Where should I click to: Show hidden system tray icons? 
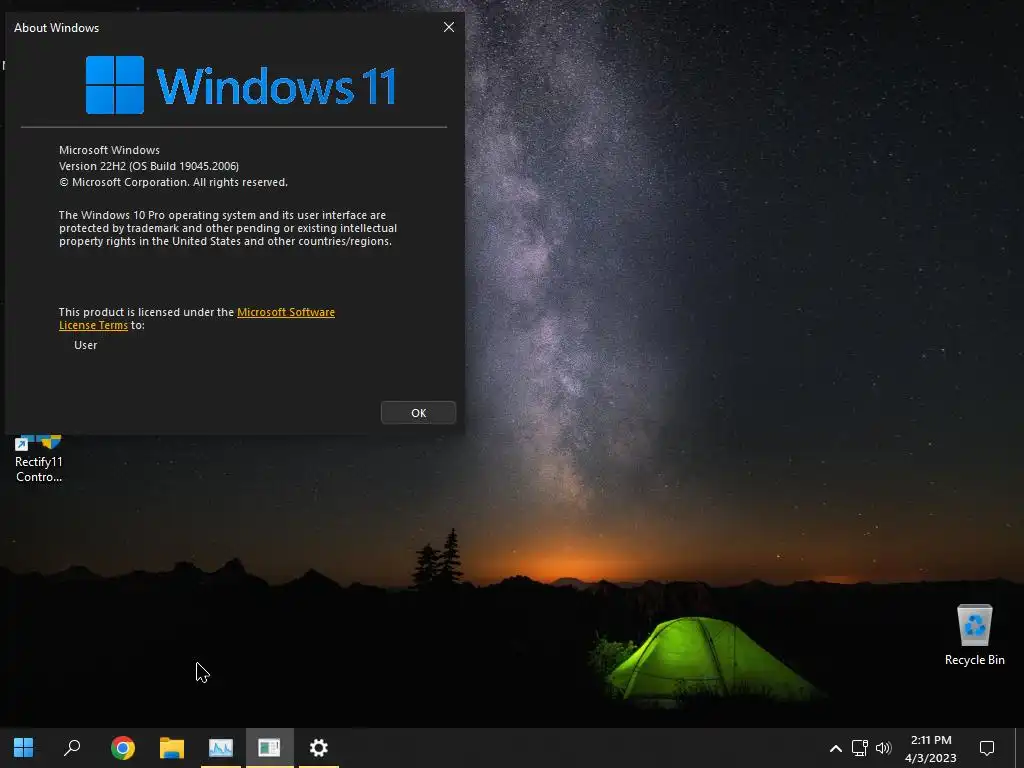[835, 748]
